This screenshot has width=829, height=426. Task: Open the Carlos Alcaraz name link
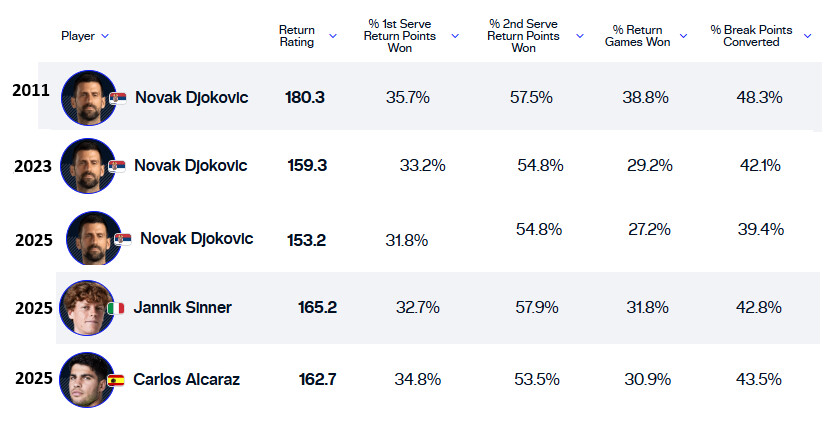click(186, 380)
